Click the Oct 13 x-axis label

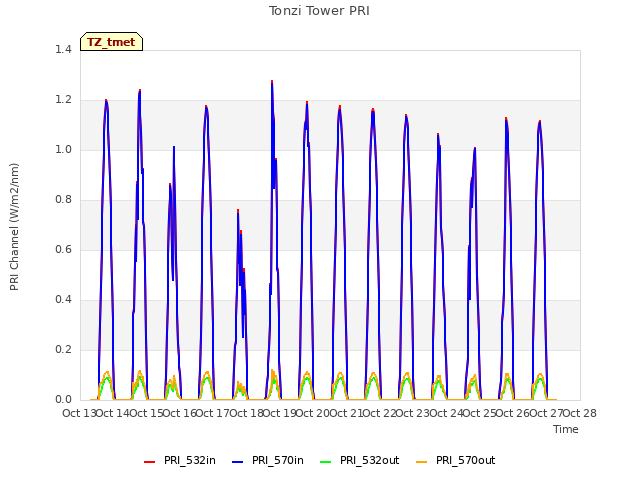(x=79, y=413)
